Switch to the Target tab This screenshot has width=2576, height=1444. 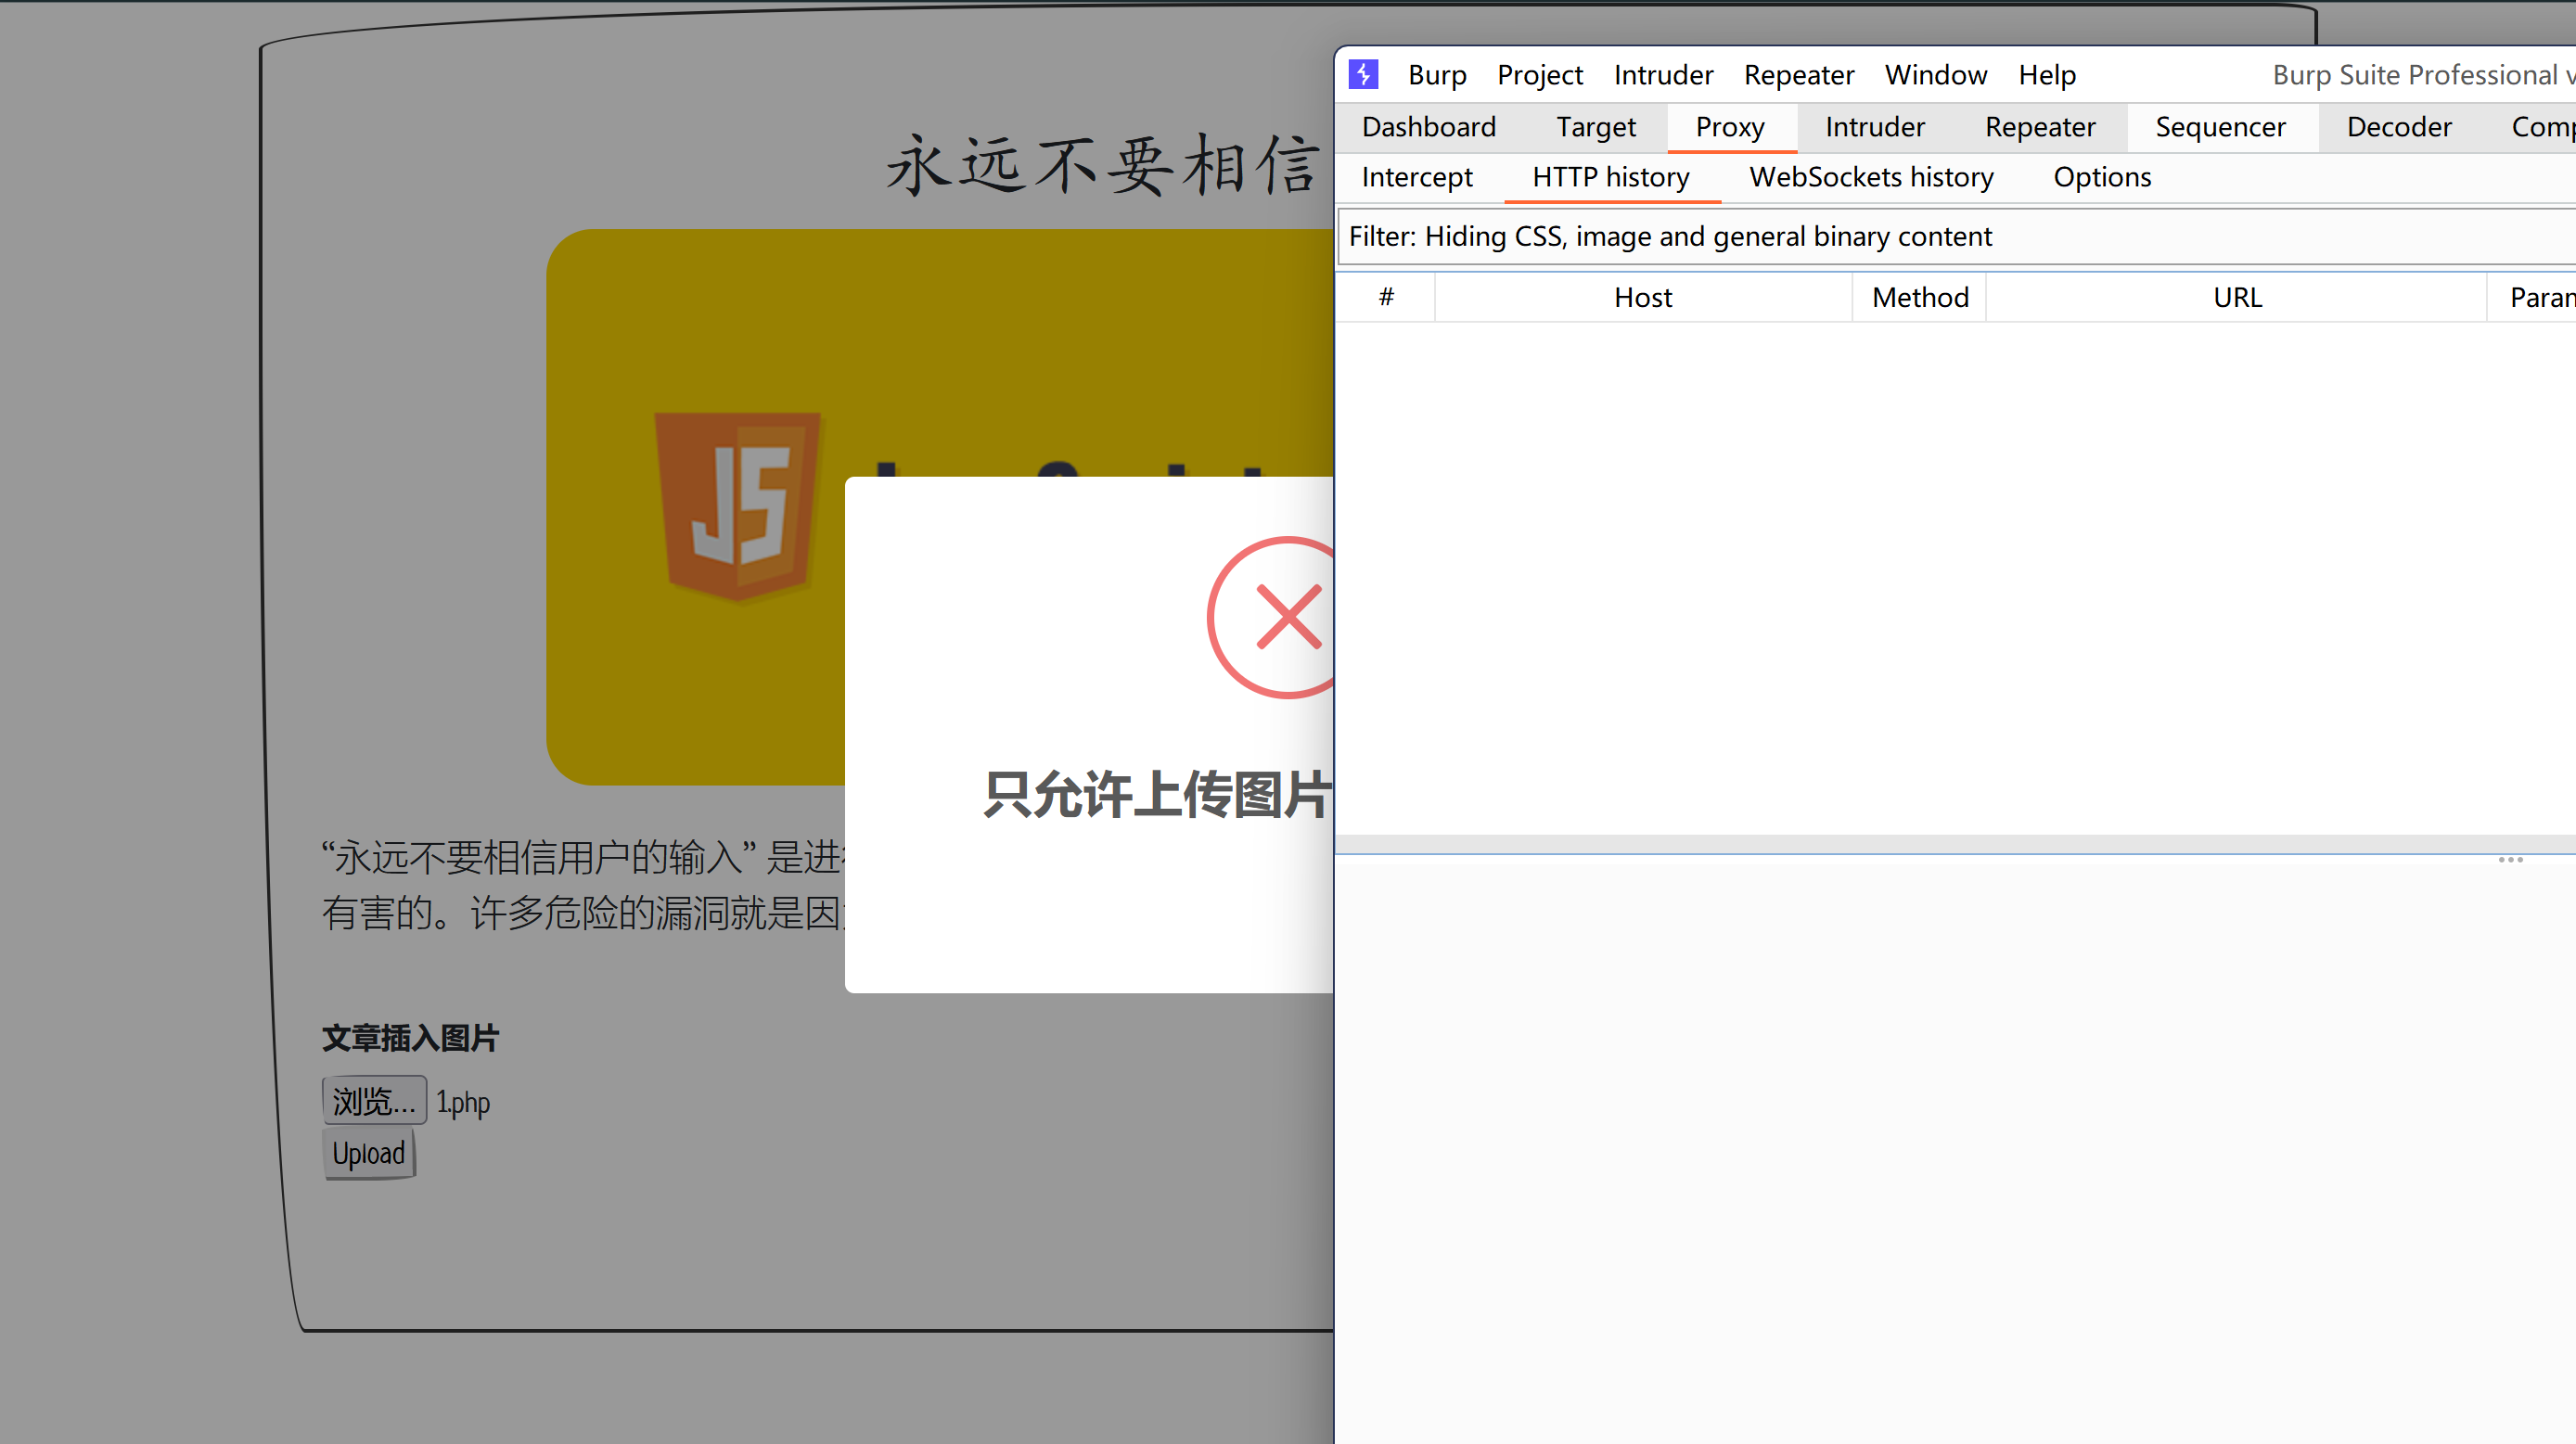click(x=1595, y=127)
